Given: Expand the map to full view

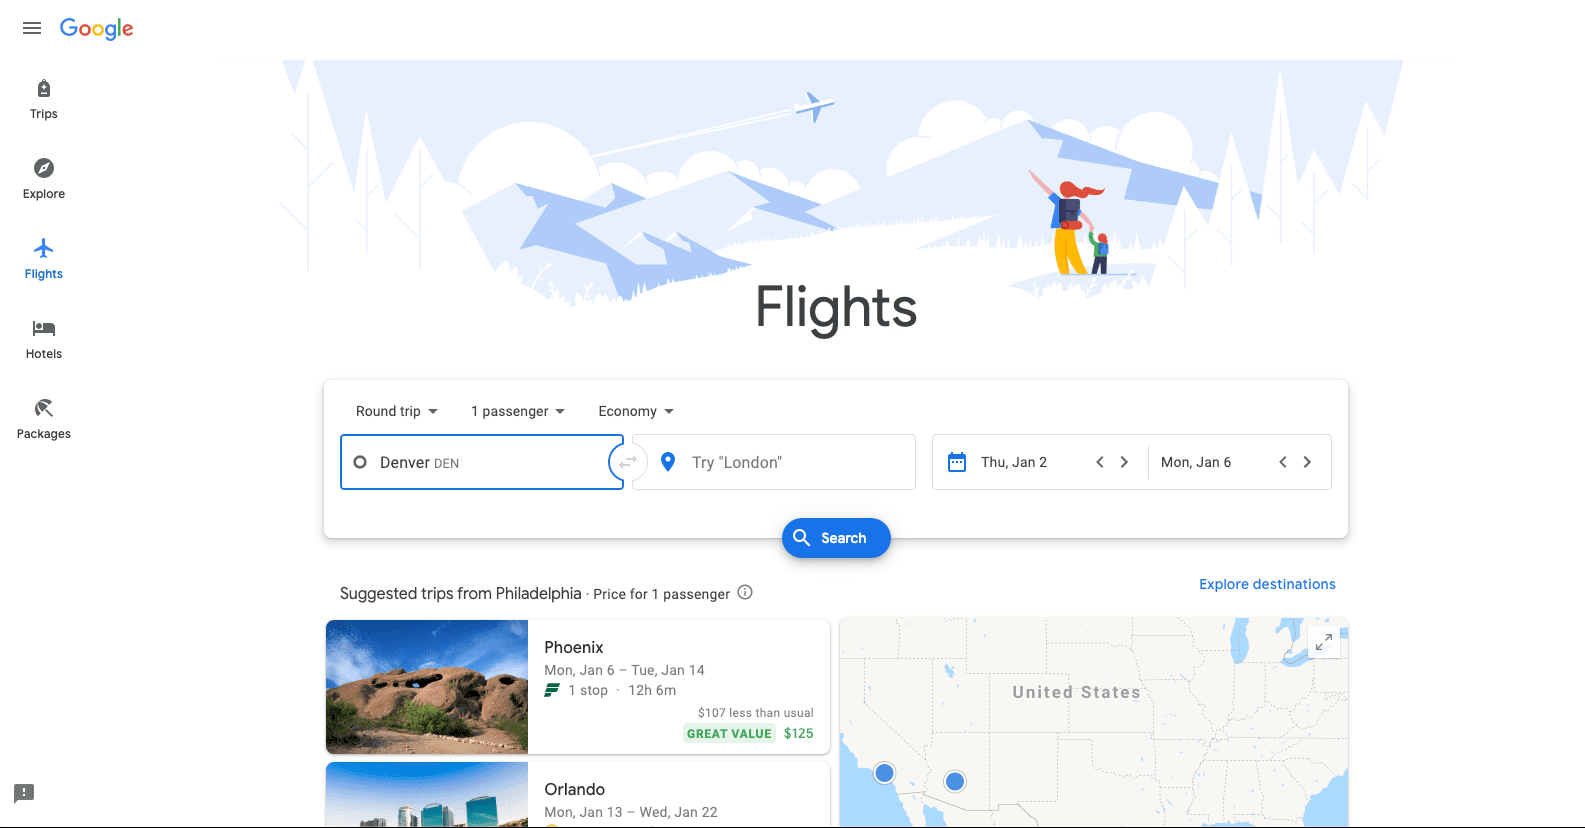Looking at the screenshot, I should pos(1323,642).
